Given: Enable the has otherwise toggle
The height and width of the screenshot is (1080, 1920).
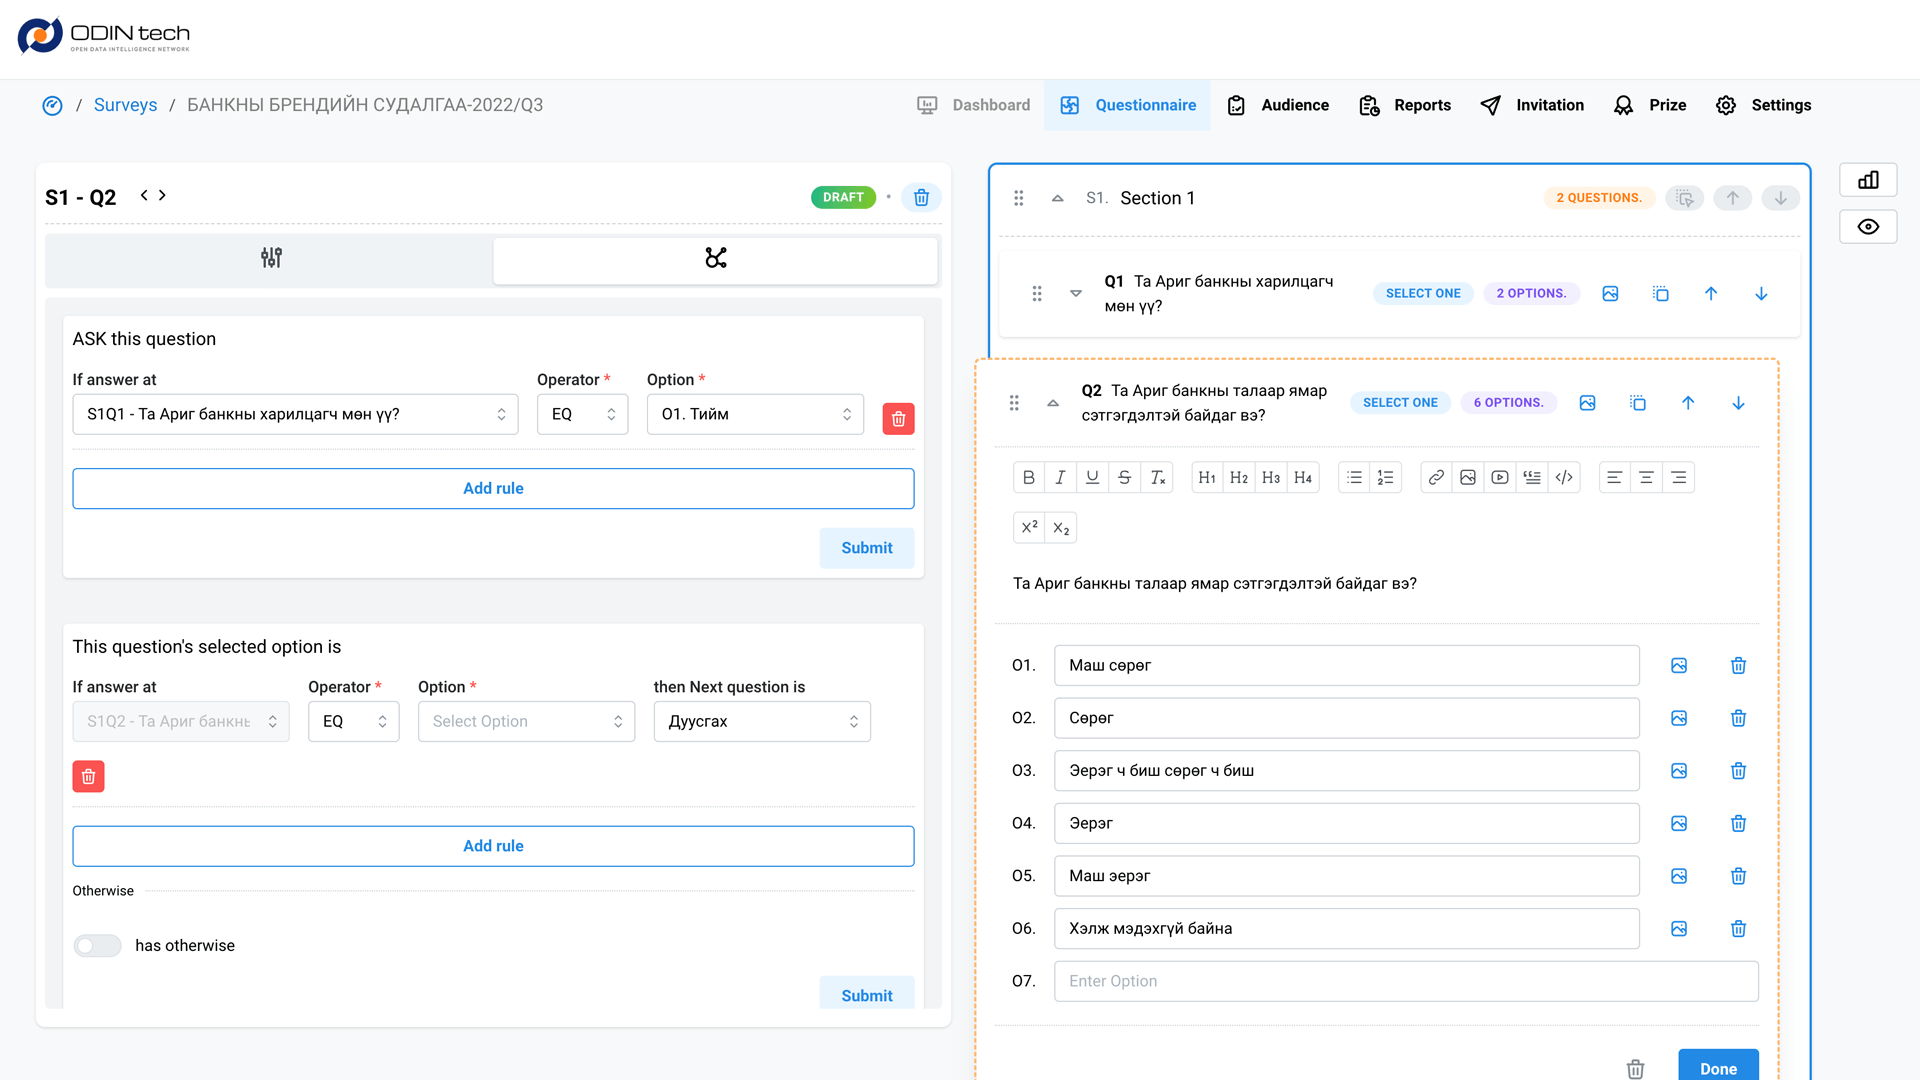Looking at the screenshot, I should [x=97, y=946].
